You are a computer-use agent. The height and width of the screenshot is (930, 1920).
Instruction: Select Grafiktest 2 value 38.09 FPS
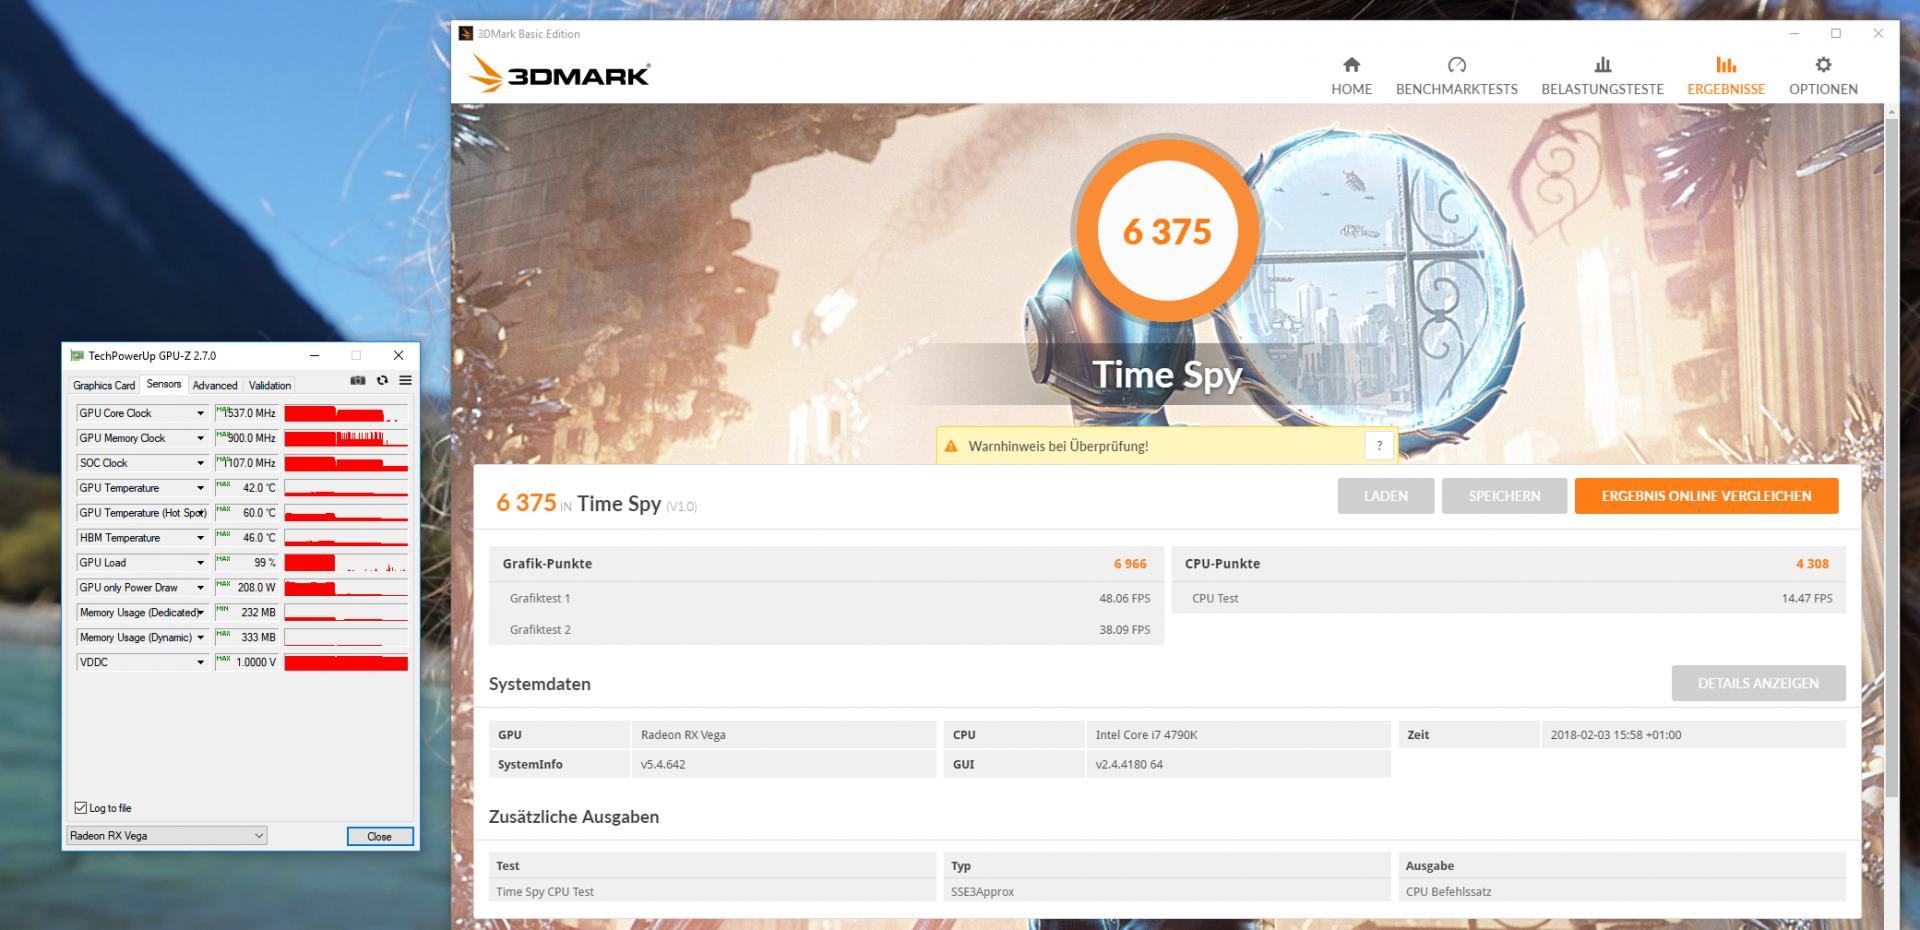pos(1124,630)
